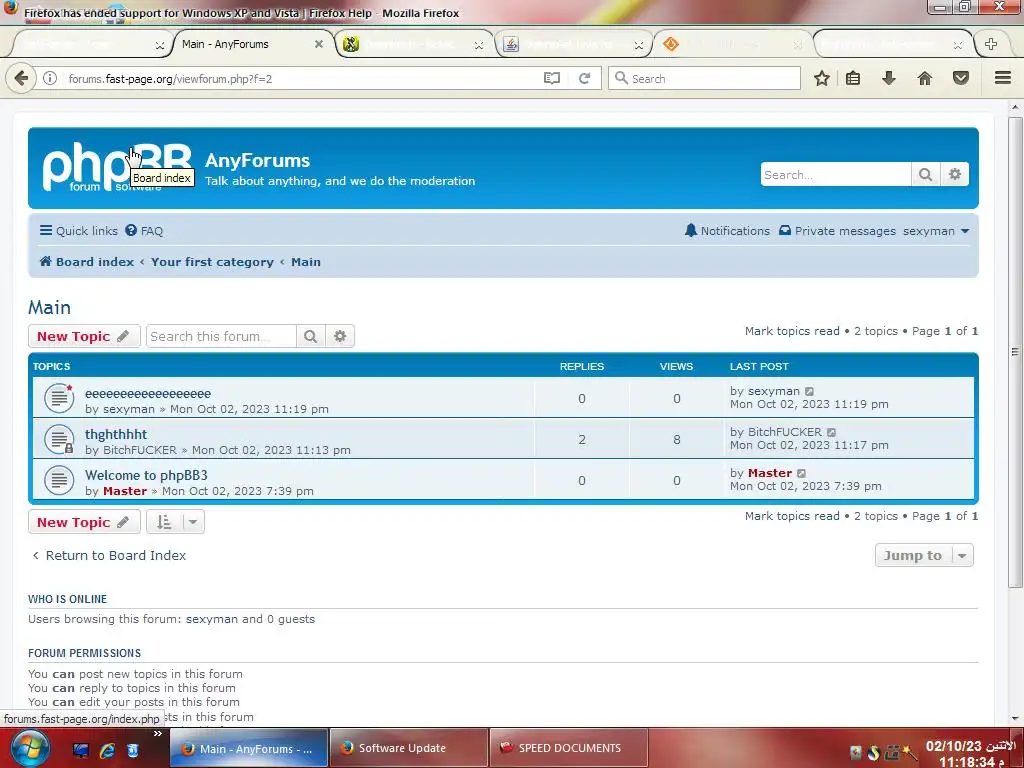Click topic icon for Welcome to phpBB3
This screenshot has height=768, width=1024.
(x=59, y=480)
